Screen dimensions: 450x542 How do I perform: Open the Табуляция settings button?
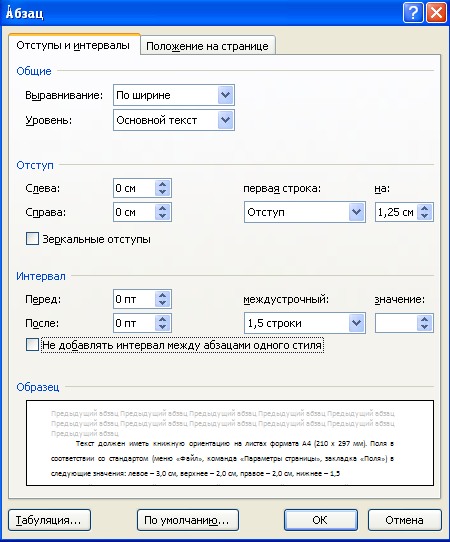49,520
